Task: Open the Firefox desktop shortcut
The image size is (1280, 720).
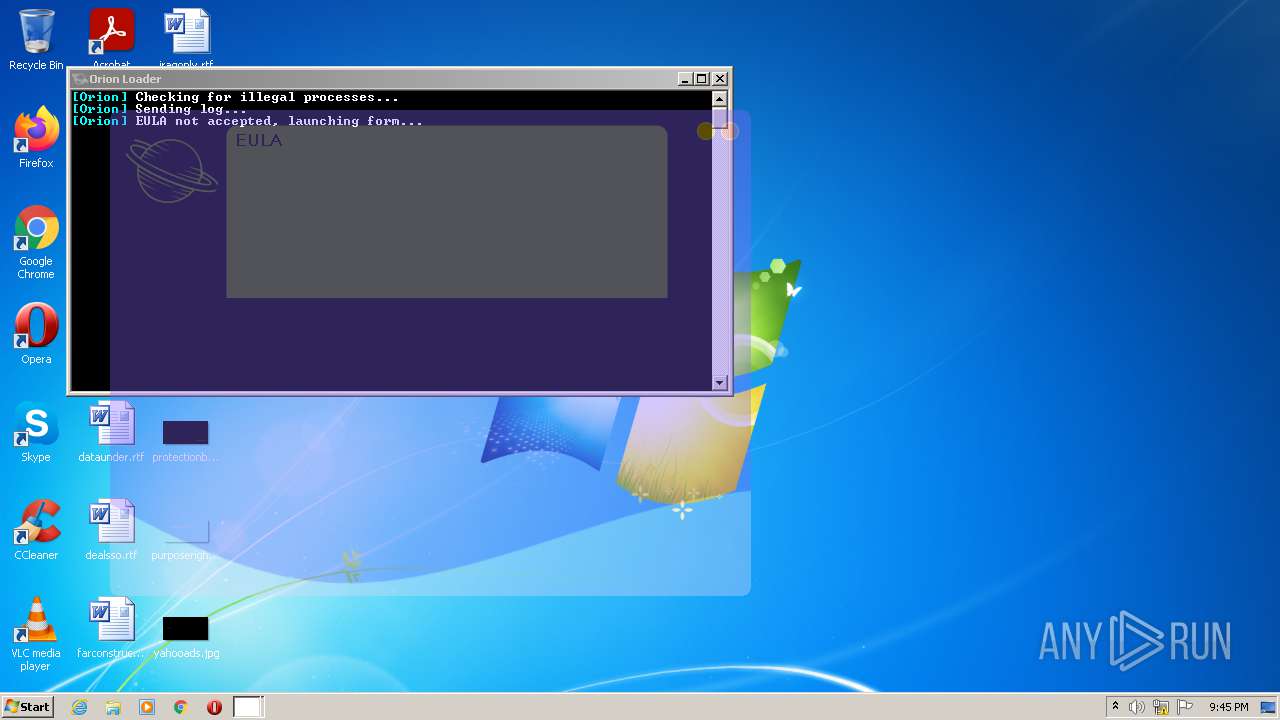Action: (36, 138)
